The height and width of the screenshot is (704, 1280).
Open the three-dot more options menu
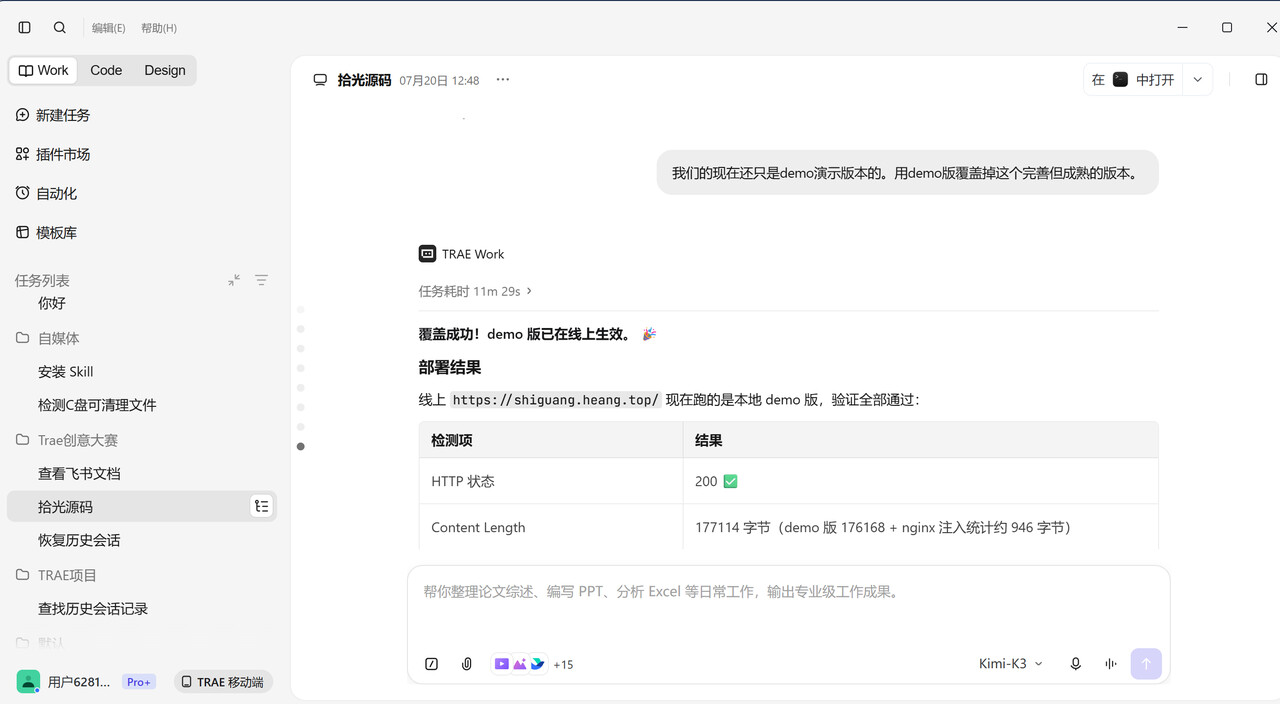click(x=503, y=80)
